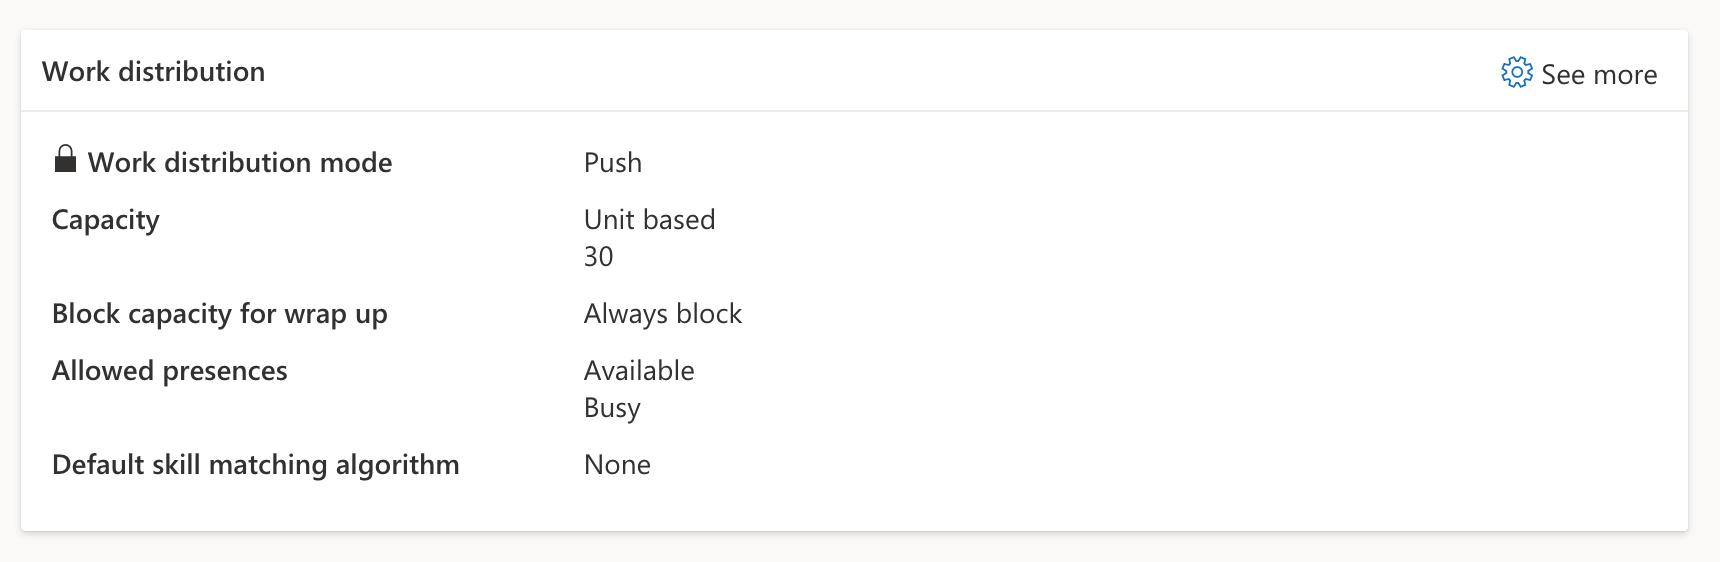1720x562 pixels.
Task: Click the gear icon beside See more
Action: (1516, 73)
